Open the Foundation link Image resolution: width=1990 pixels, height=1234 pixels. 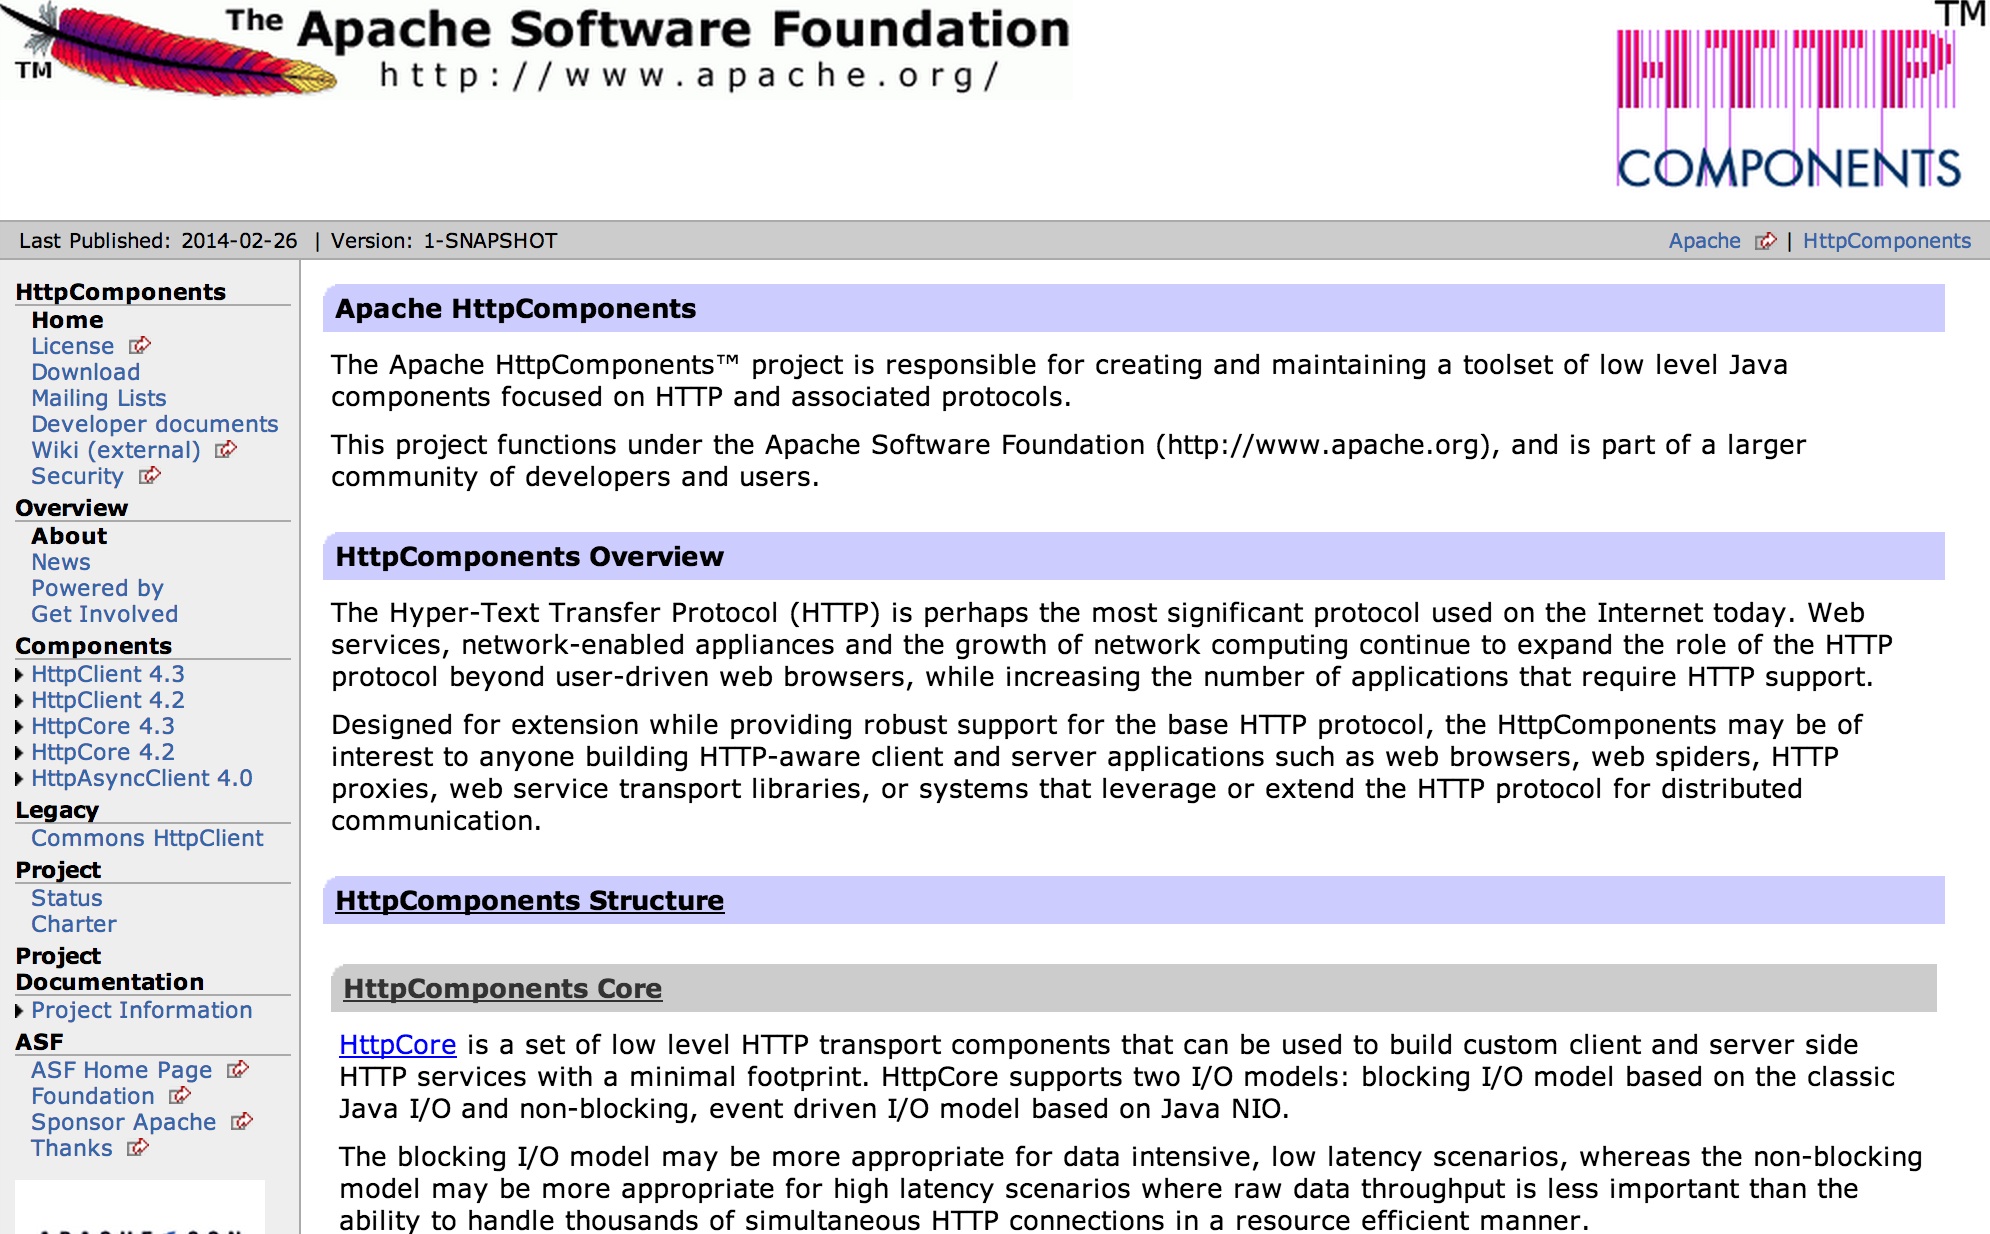pyautogui.click(x=93, y=1096)
